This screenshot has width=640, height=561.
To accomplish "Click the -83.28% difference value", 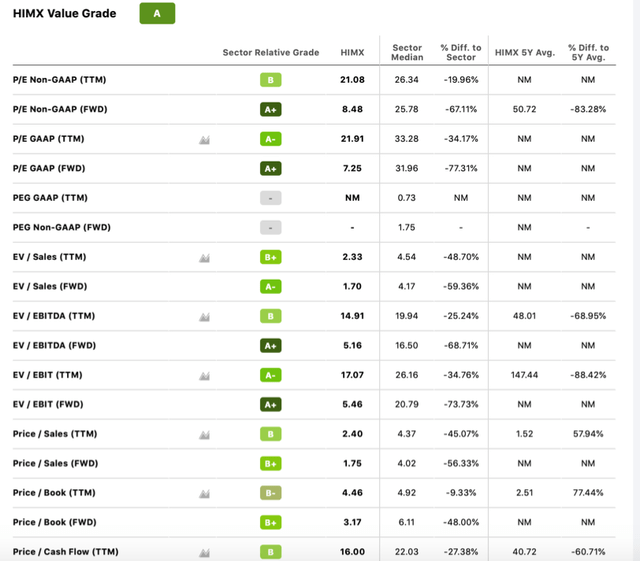I will (x=588, y=109).
